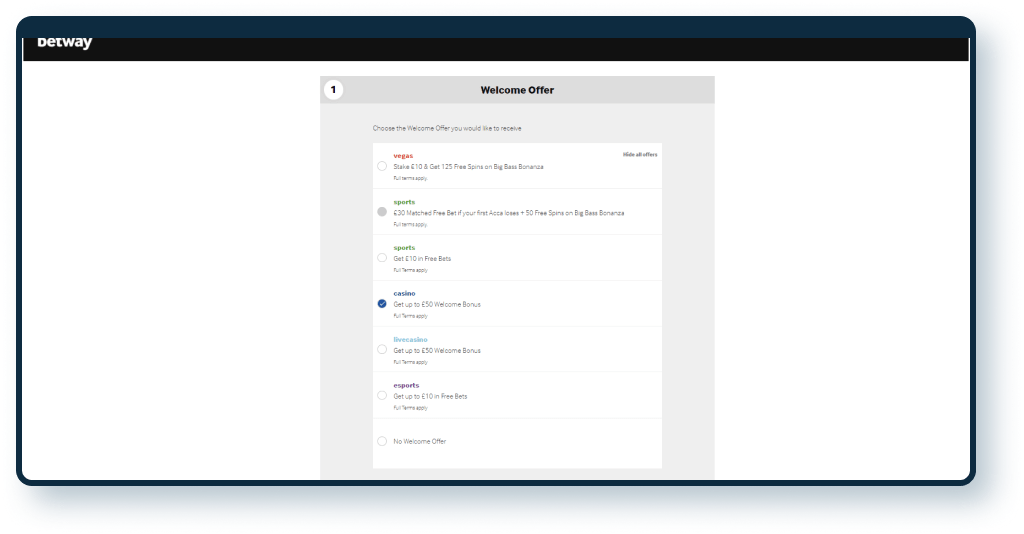Image resolution: width=1024 pixels, height=534 pixels.
Task: Collapse the list with Hide all offers
Action: [x=640, y=155]
